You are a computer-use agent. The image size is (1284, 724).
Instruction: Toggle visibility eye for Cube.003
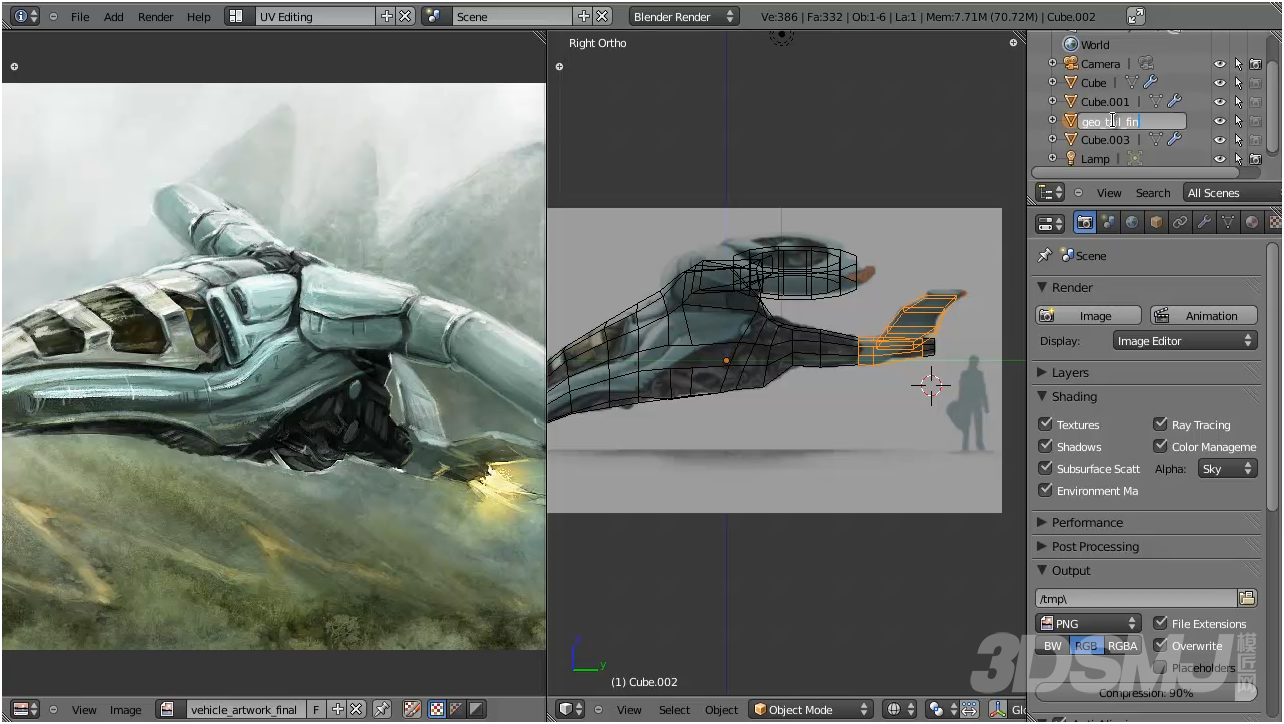pyautogui.click(x=1219, y=139)
